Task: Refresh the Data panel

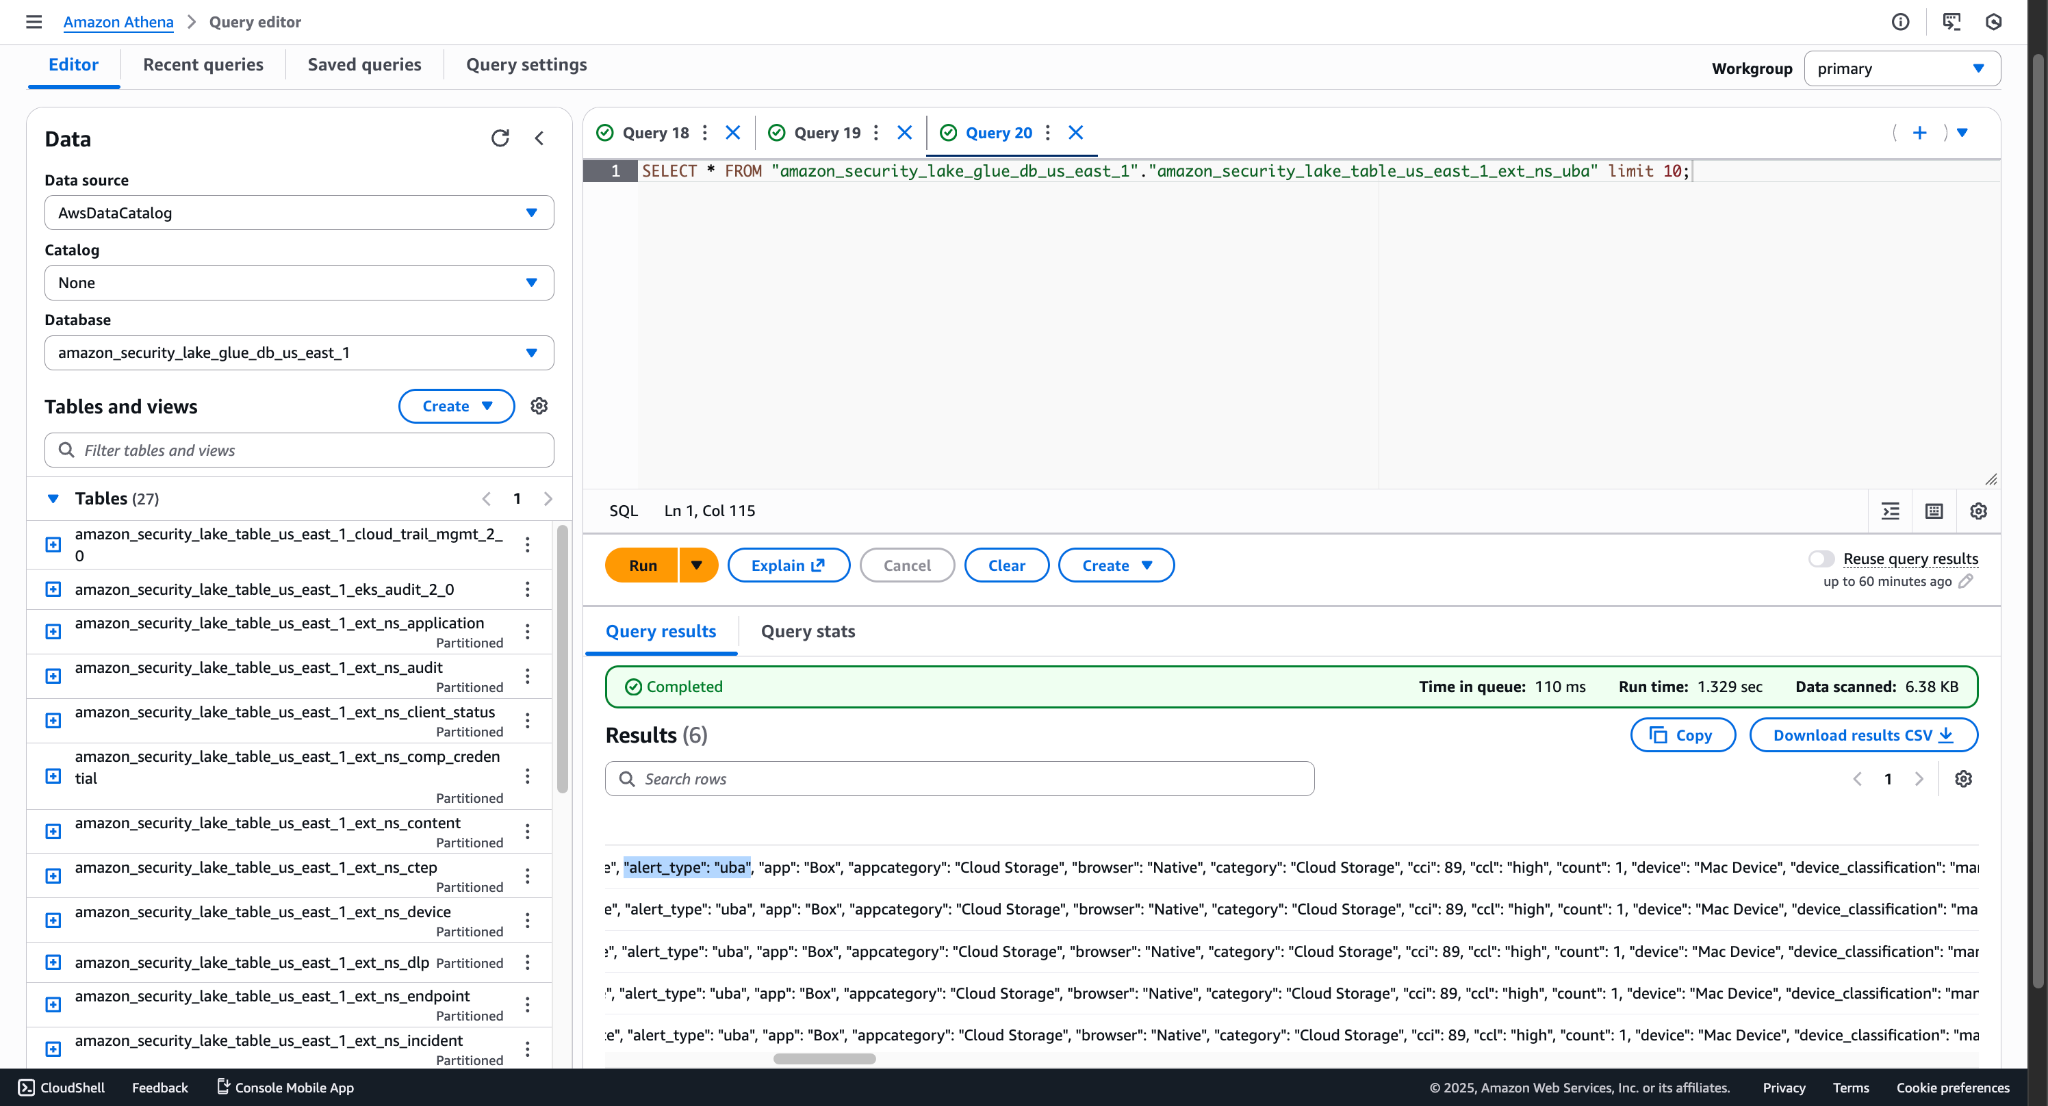Action: pyautogui.click(x=500, y=138)
